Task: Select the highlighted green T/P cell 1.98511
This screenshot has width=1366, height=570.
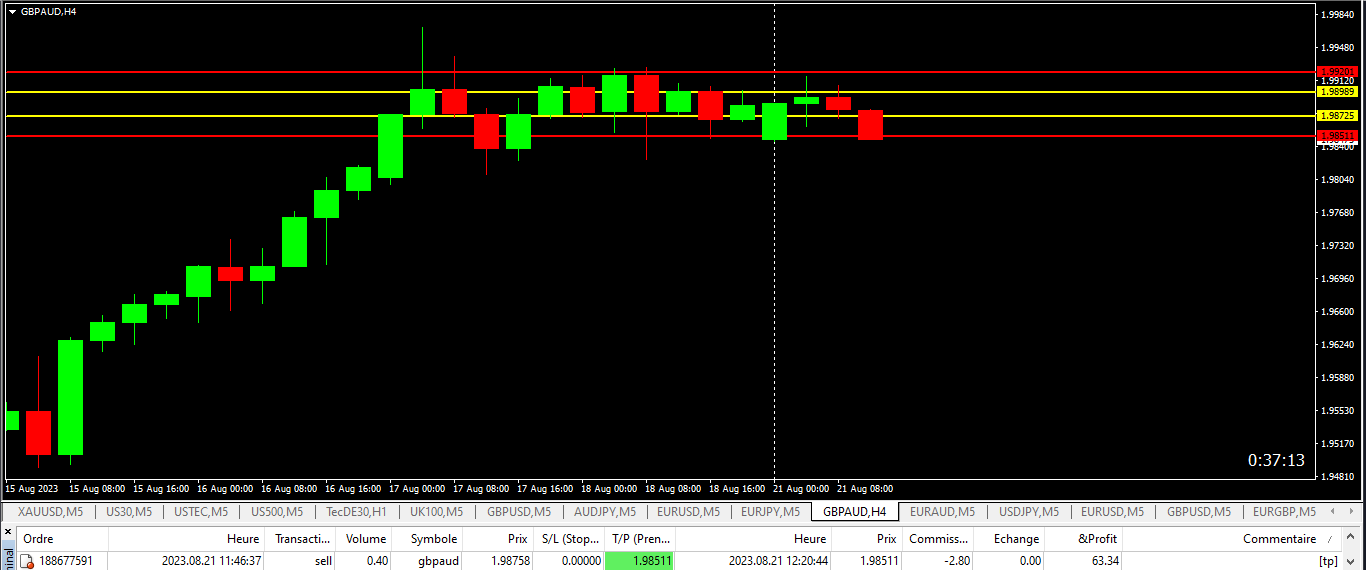Action: [x=639, y=561]
